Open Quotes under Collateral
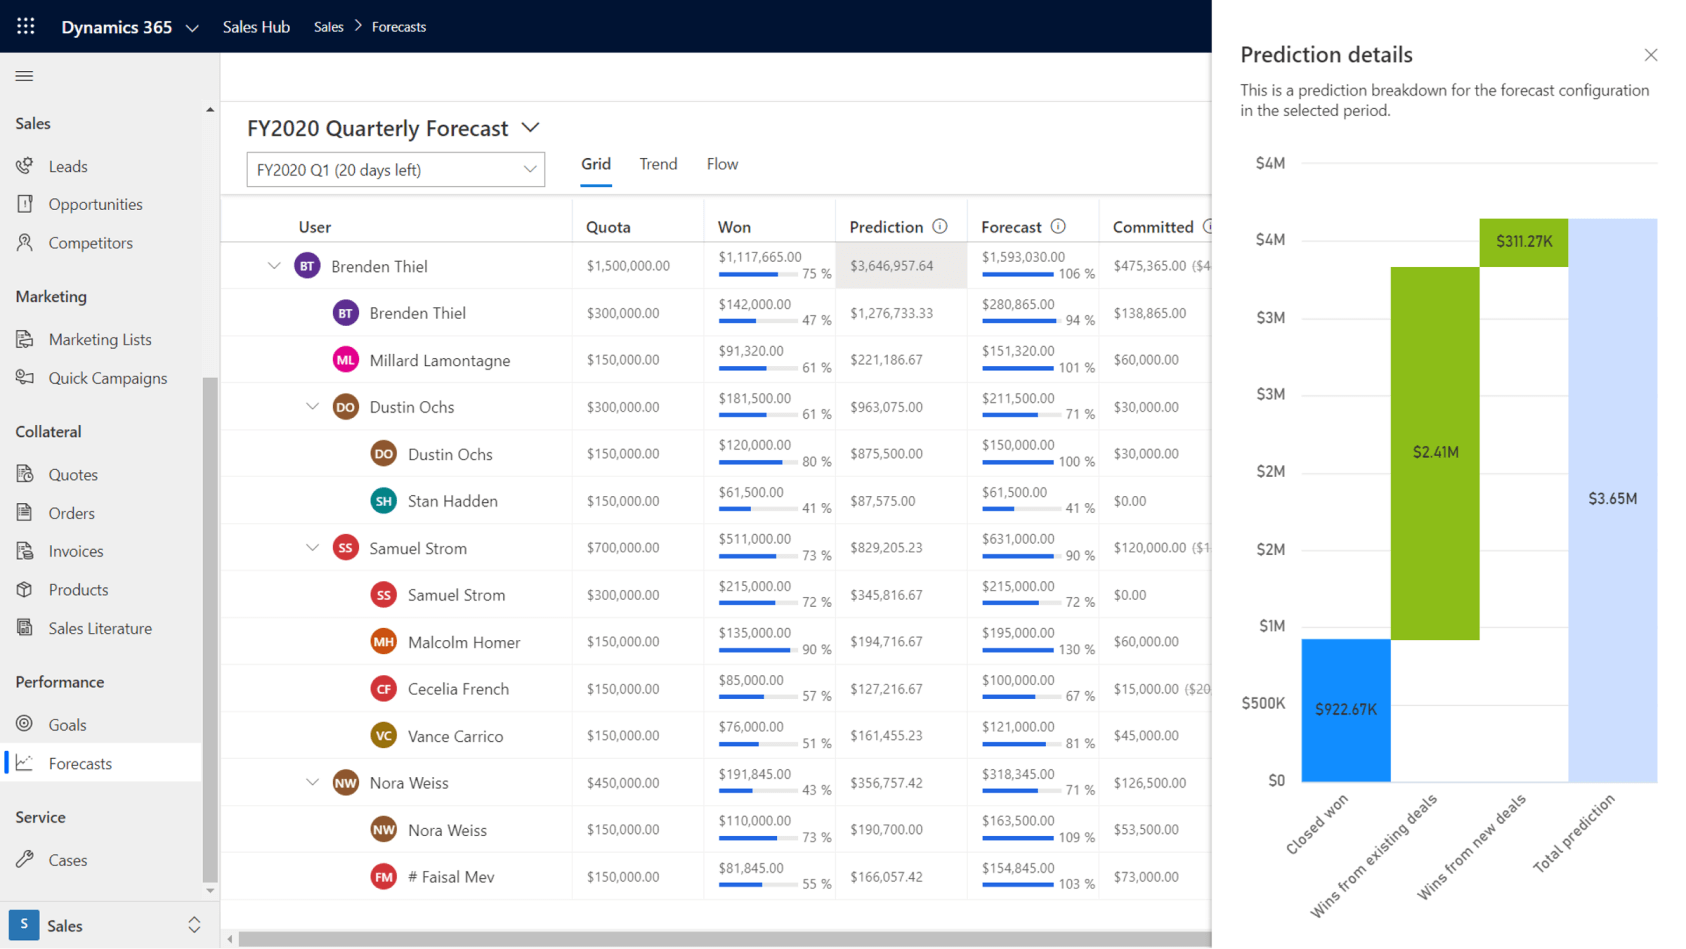The width and height of the screenshot is (1686, 949). pyautogui.click(x=73, y=473)
